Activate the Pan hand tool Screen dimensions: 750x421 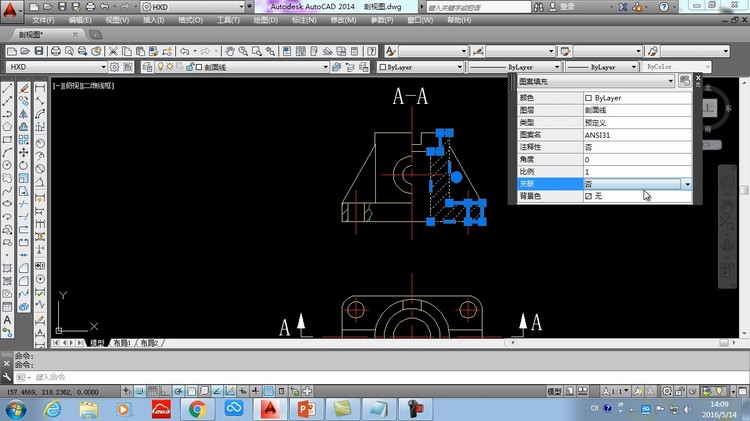coord(230,51)
